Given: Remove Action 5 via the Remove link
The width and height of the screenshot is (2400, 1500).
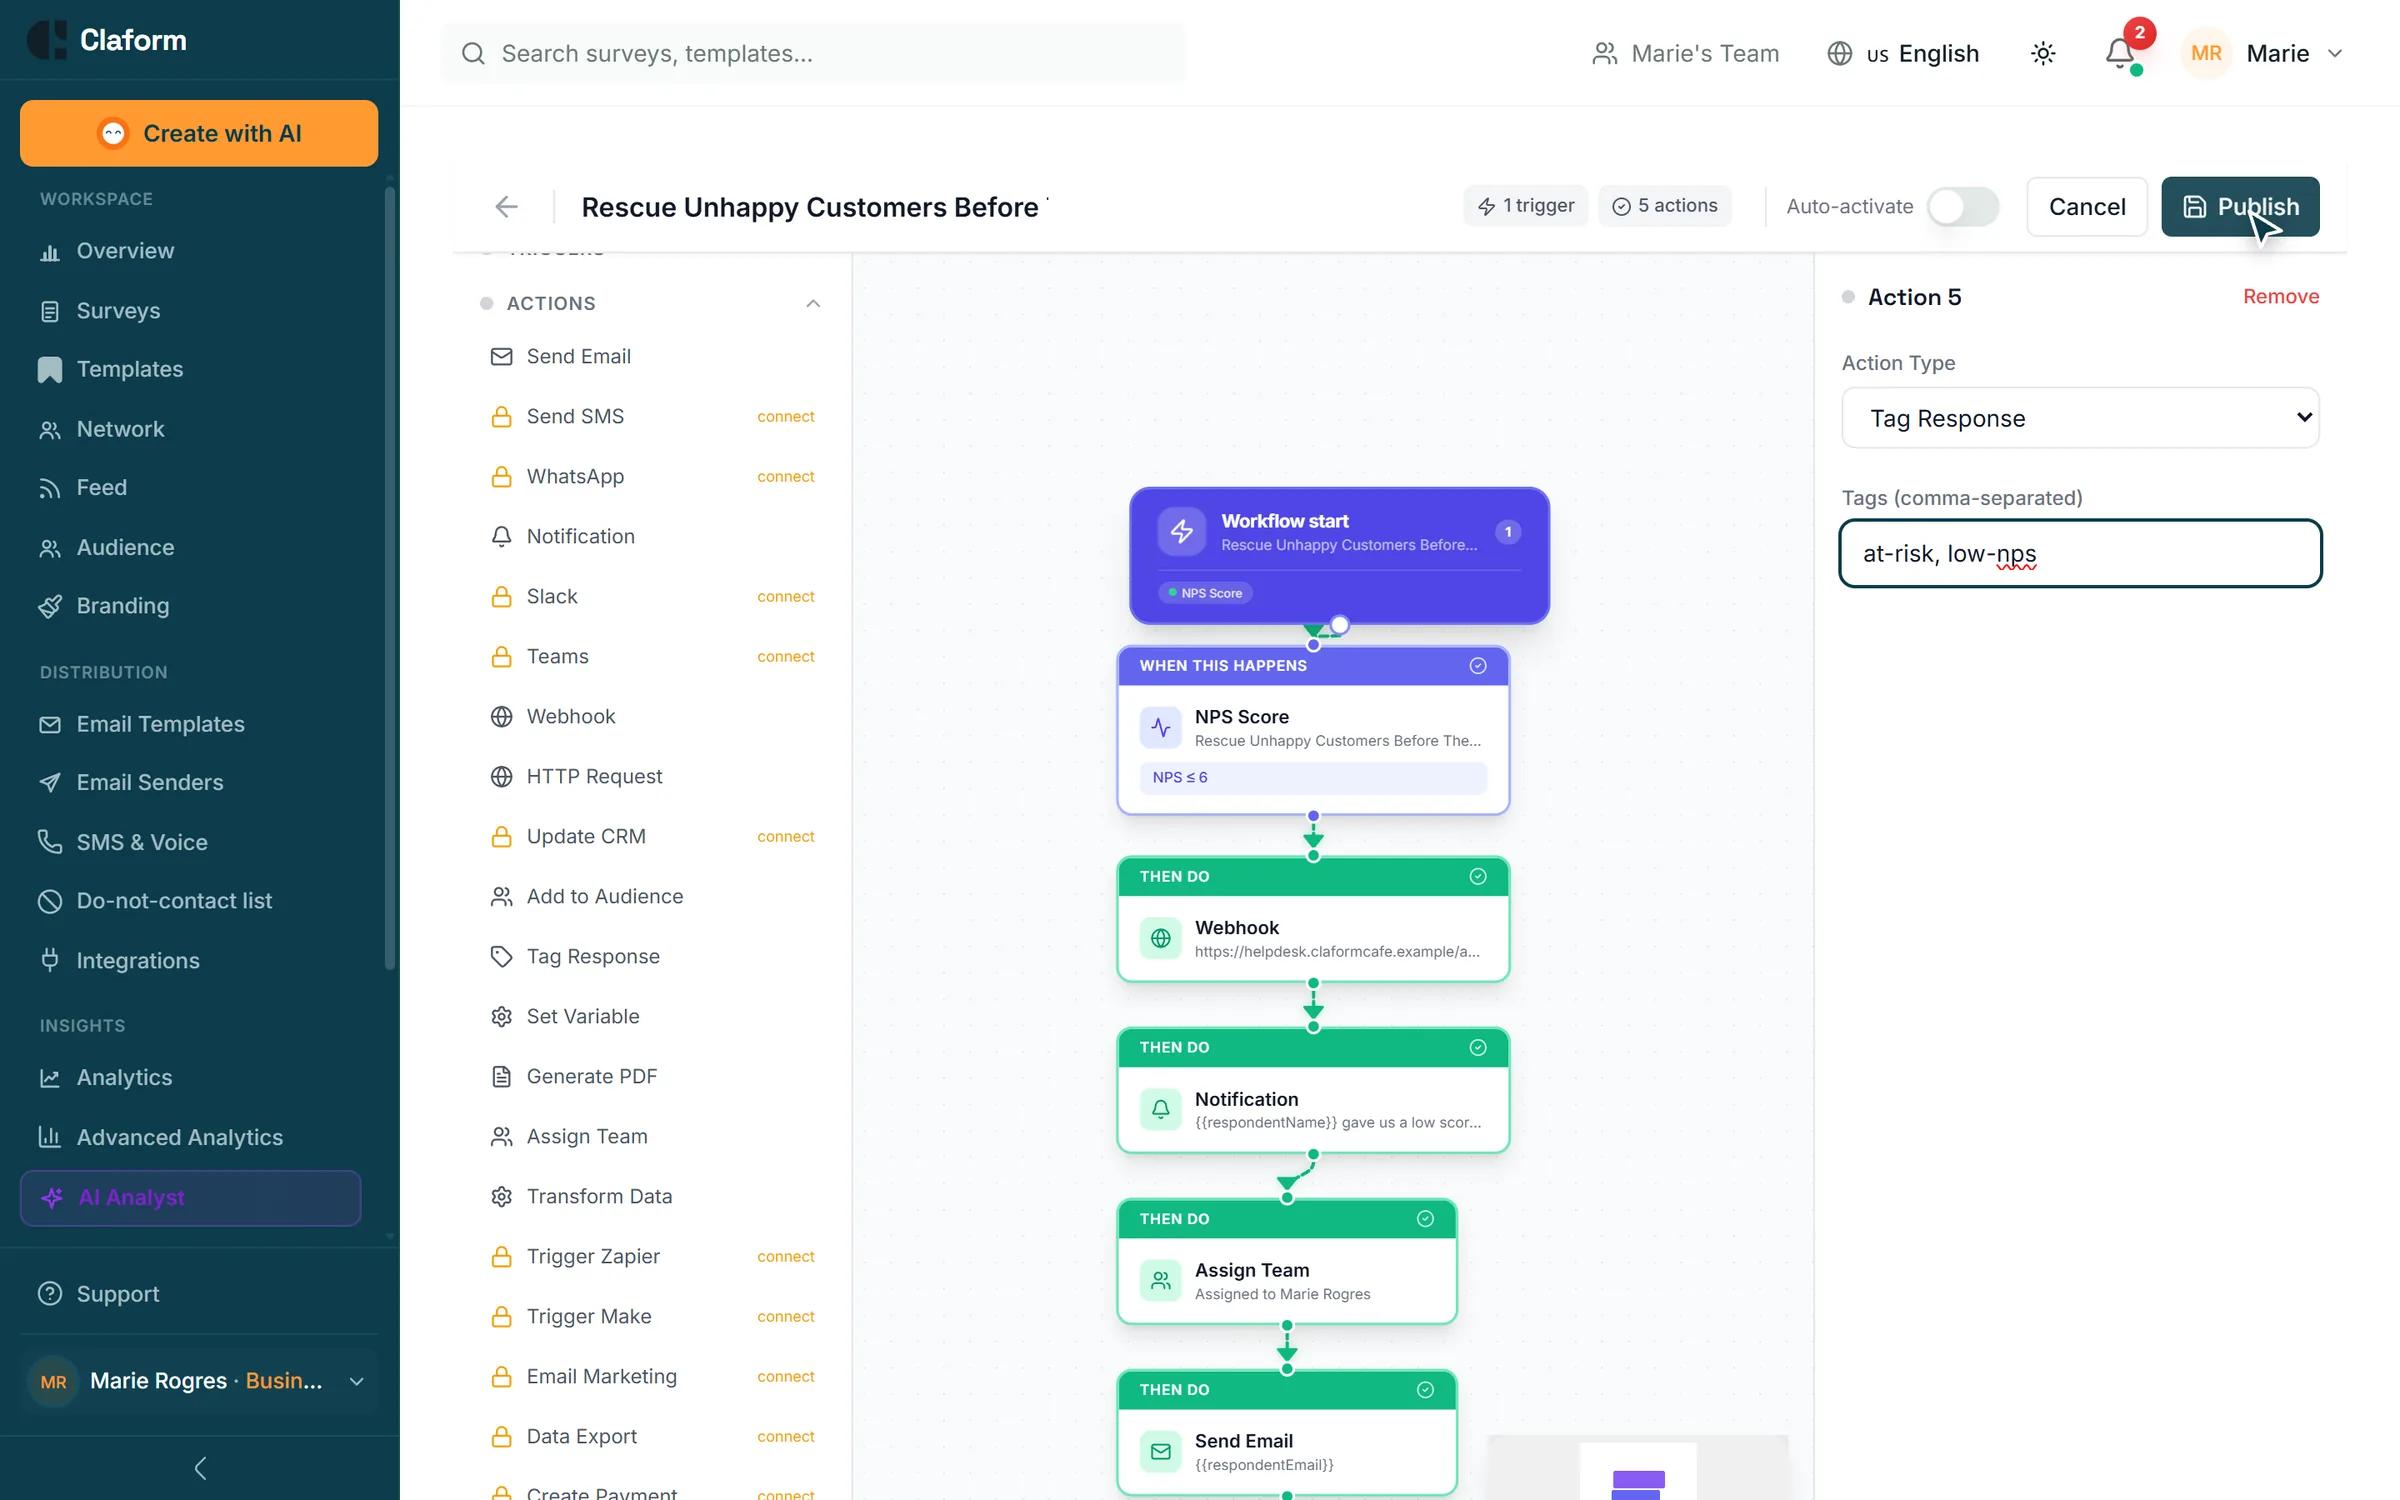Looking at the screenshot, I should (x=2280, y=296).
